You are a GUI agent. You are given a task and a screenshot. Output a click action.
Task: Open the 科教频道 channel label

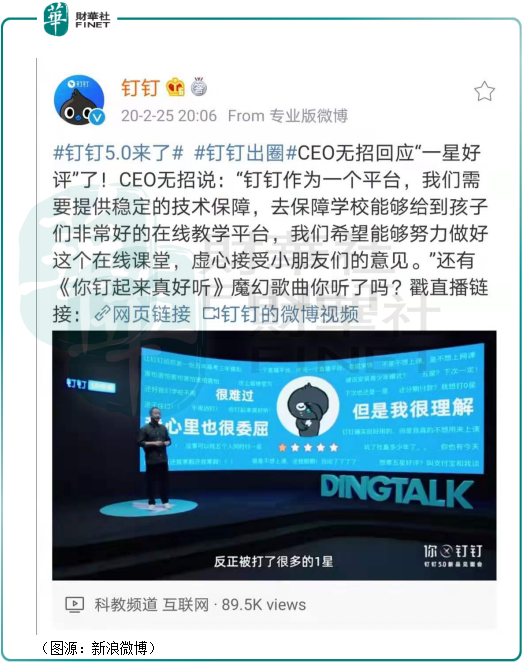pyautogui.click(x=126, y=605)
